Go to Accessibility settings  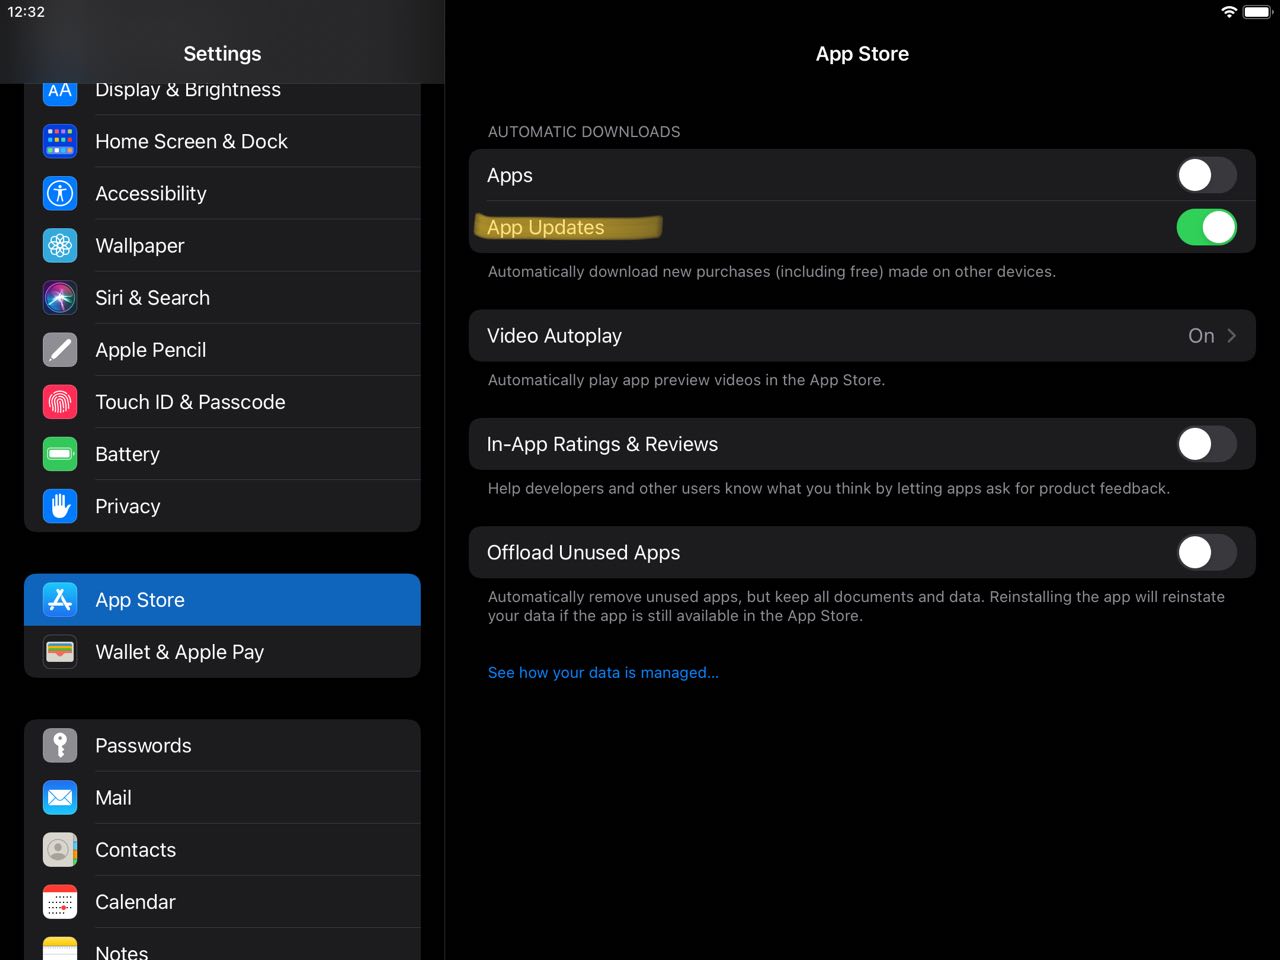coord(222,193)
